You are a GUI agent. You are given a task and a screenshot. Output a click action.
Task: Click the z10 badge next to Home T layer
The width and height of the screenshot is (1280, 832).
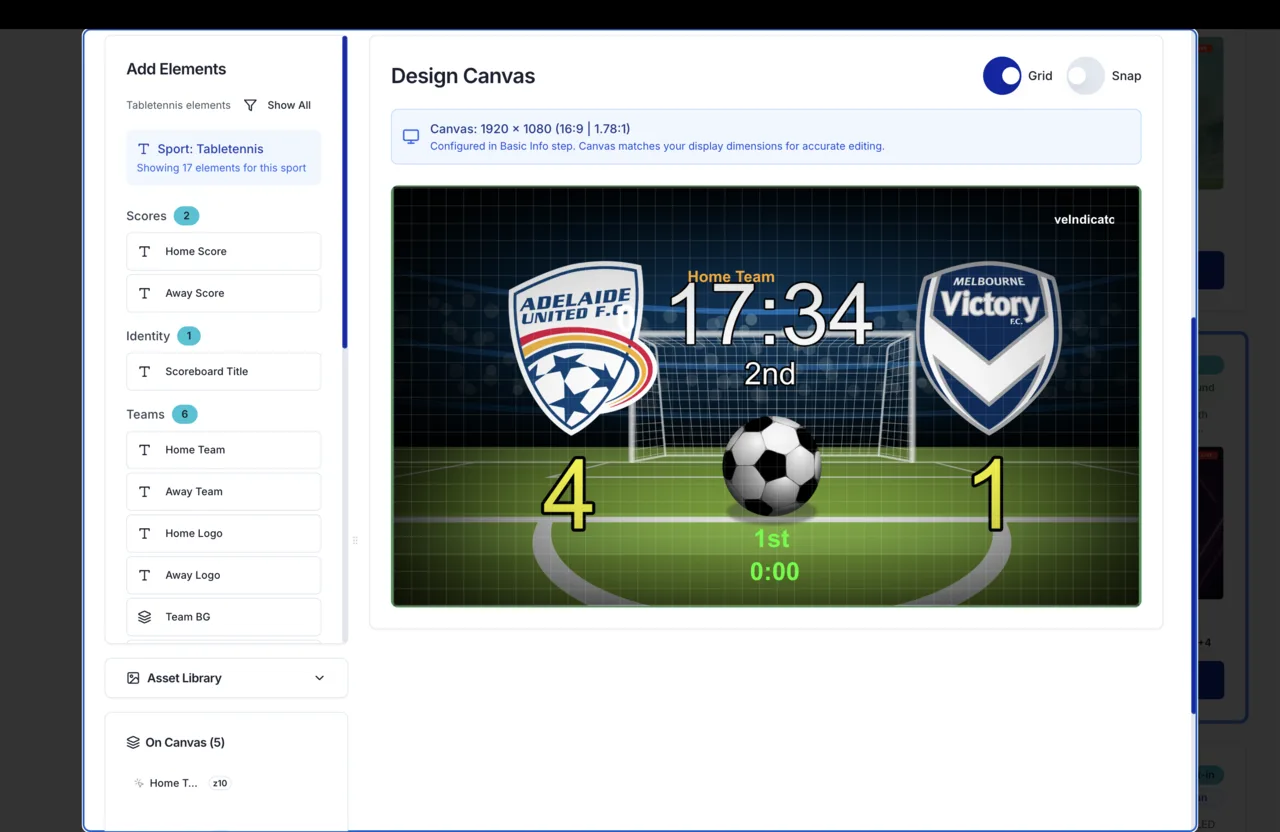(x=219, y=783)
